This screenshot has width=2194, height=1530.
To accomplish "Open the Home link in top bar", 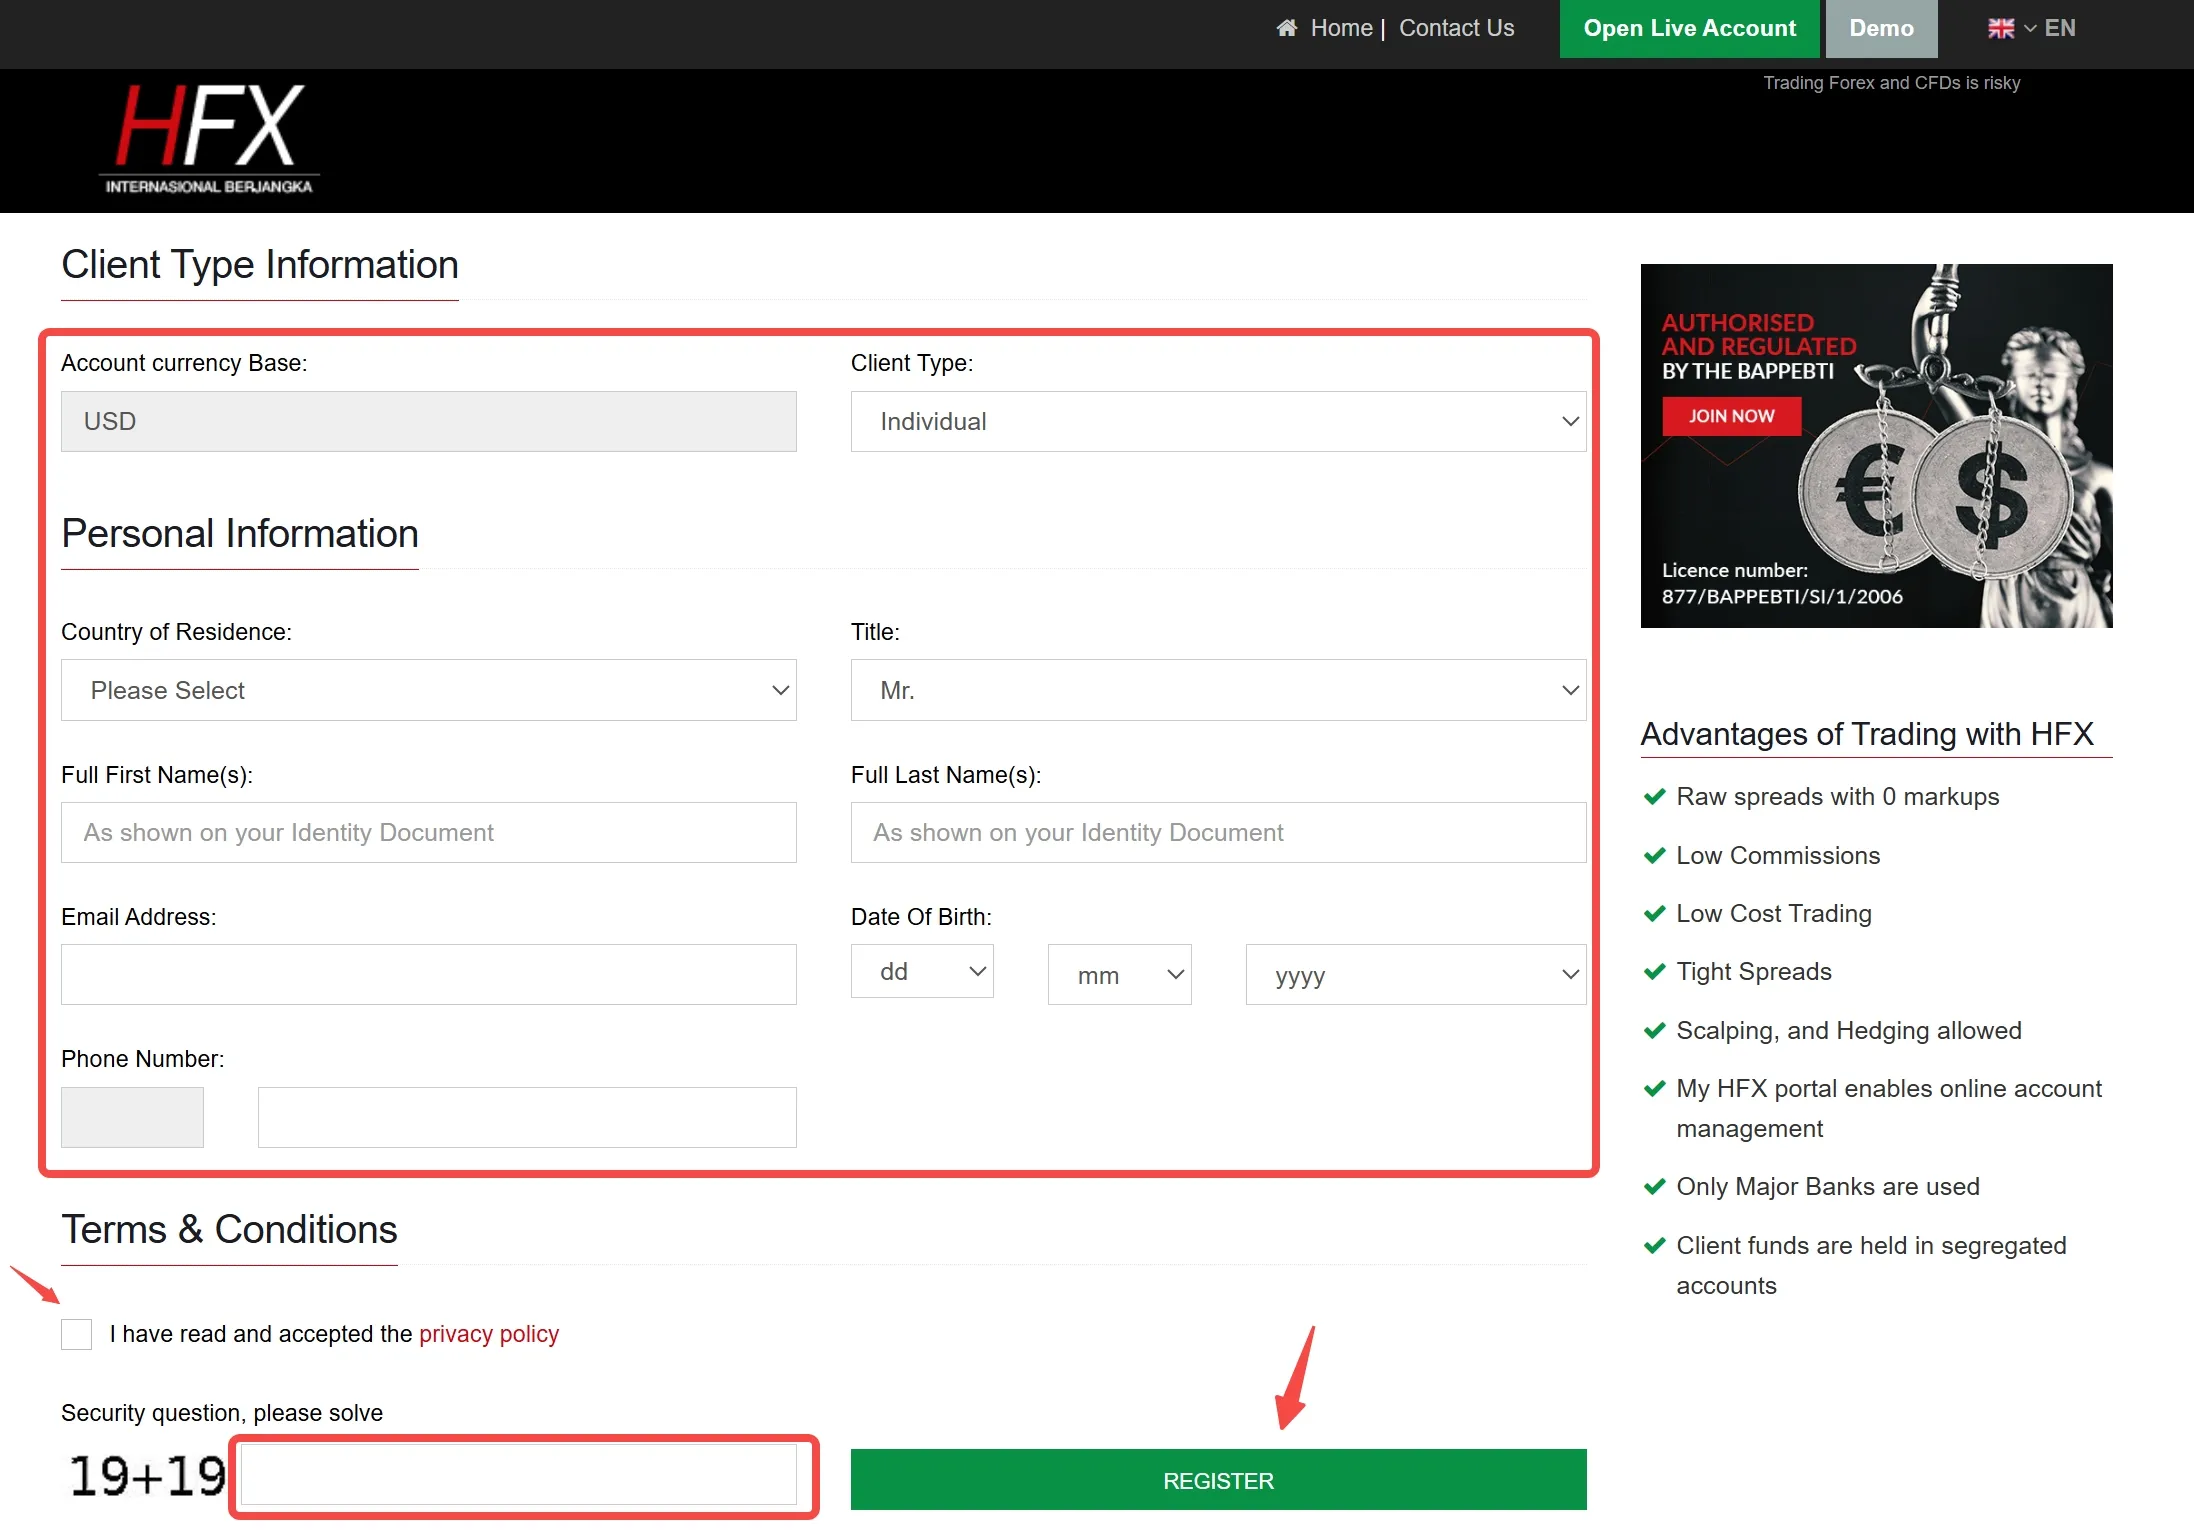I will (1341, 28).
